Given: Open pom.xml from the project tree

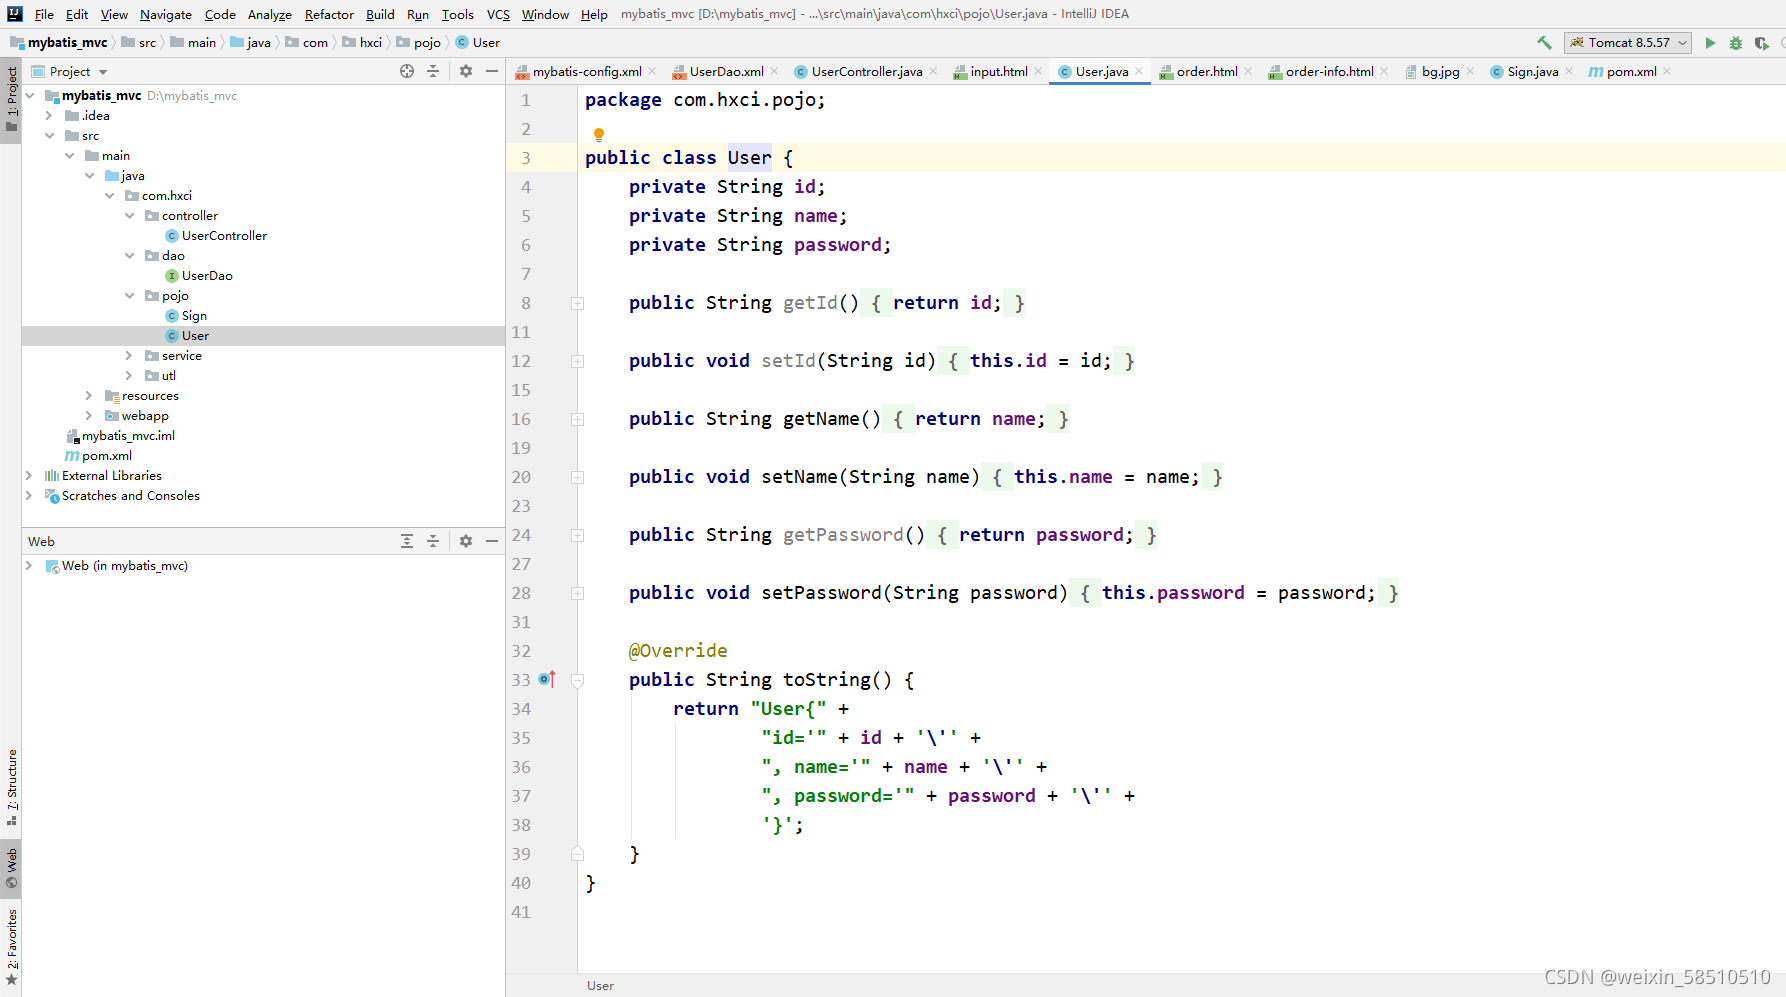Looking at the screenshot, I should (105, 455).
